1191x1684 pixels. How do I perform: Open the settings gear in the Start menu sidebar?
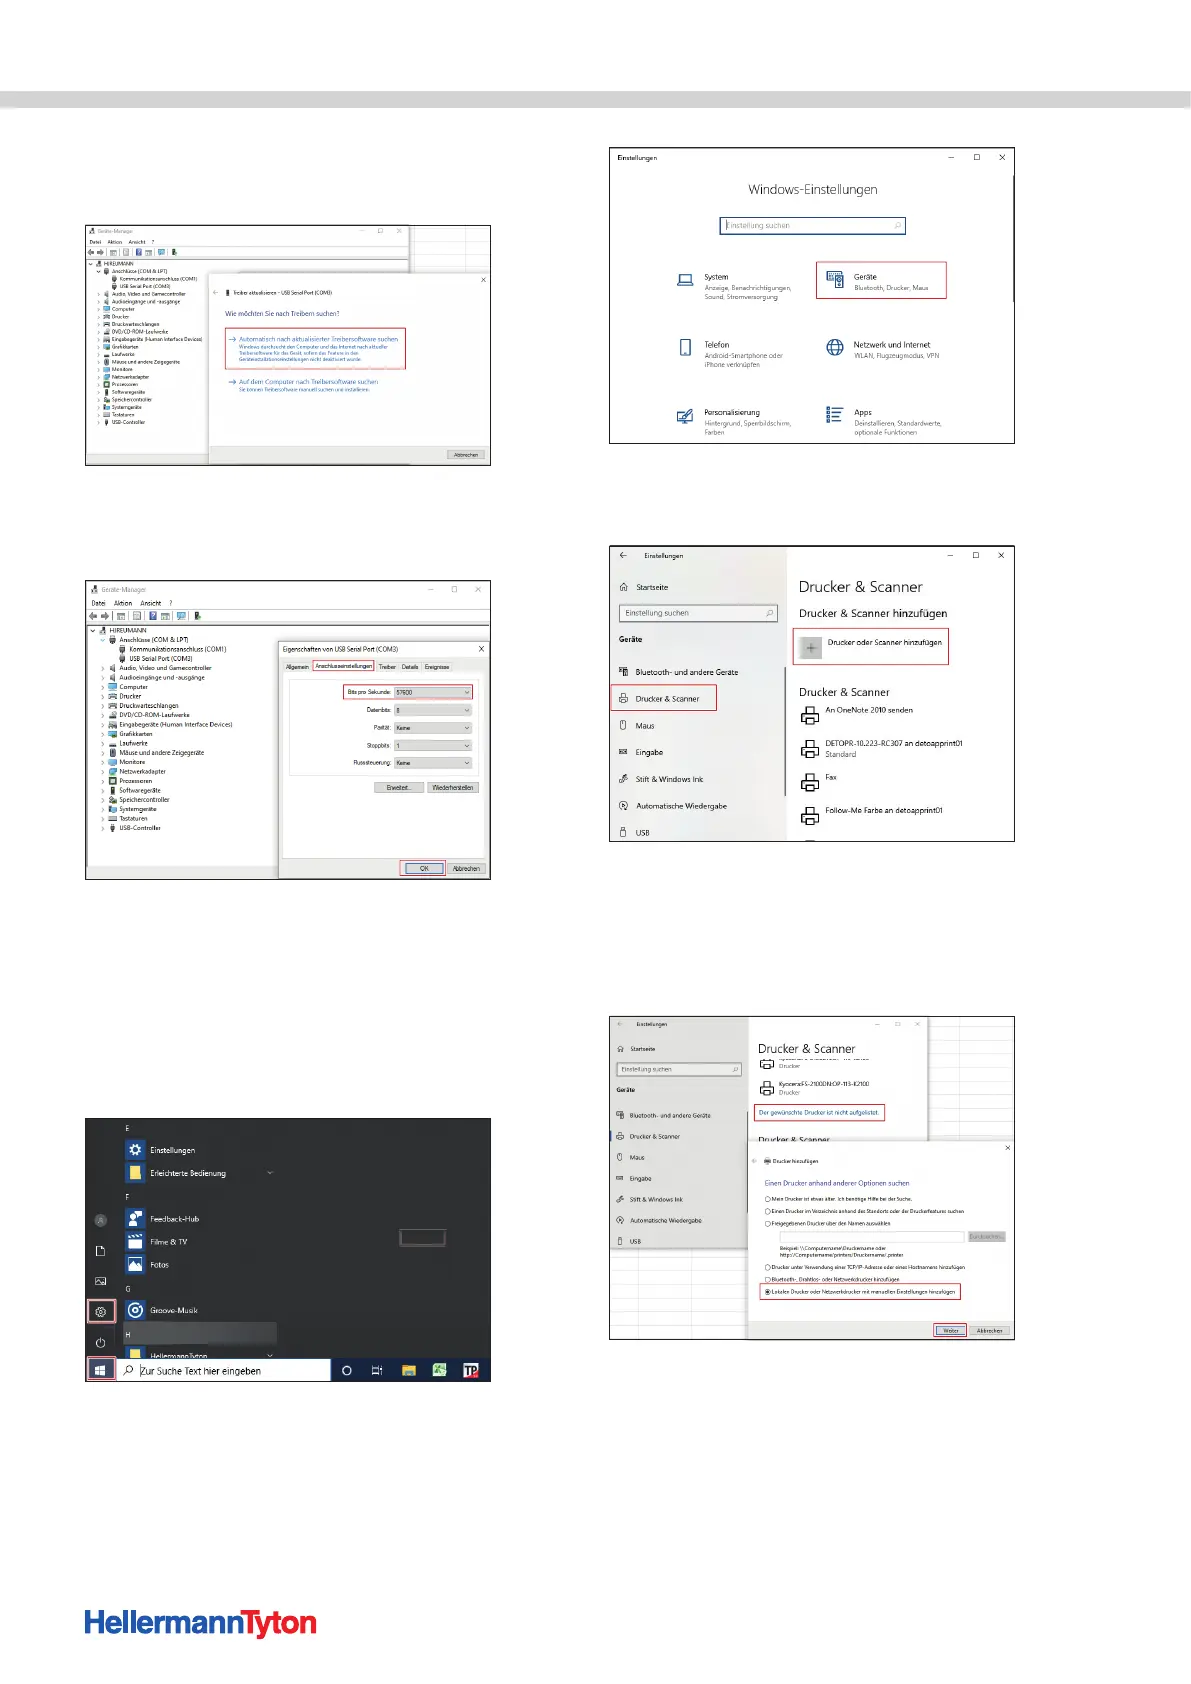coord(100,1311)
